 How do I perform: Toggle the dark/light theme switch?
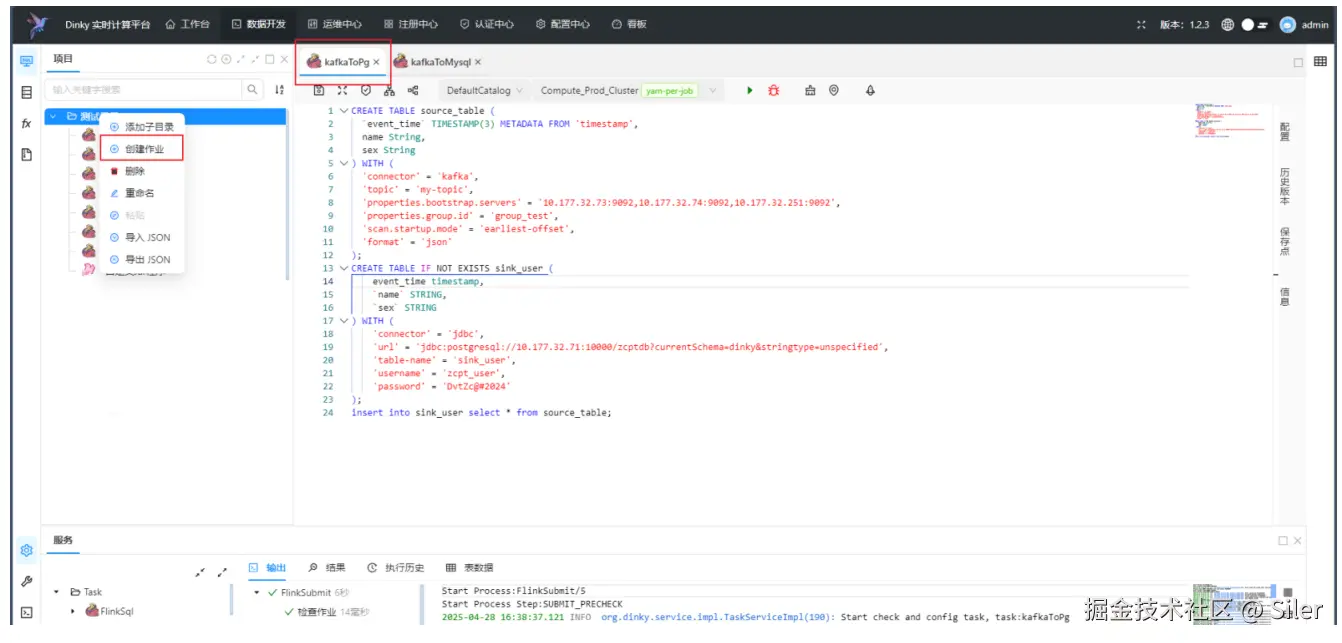click(x=1255, y=25)
